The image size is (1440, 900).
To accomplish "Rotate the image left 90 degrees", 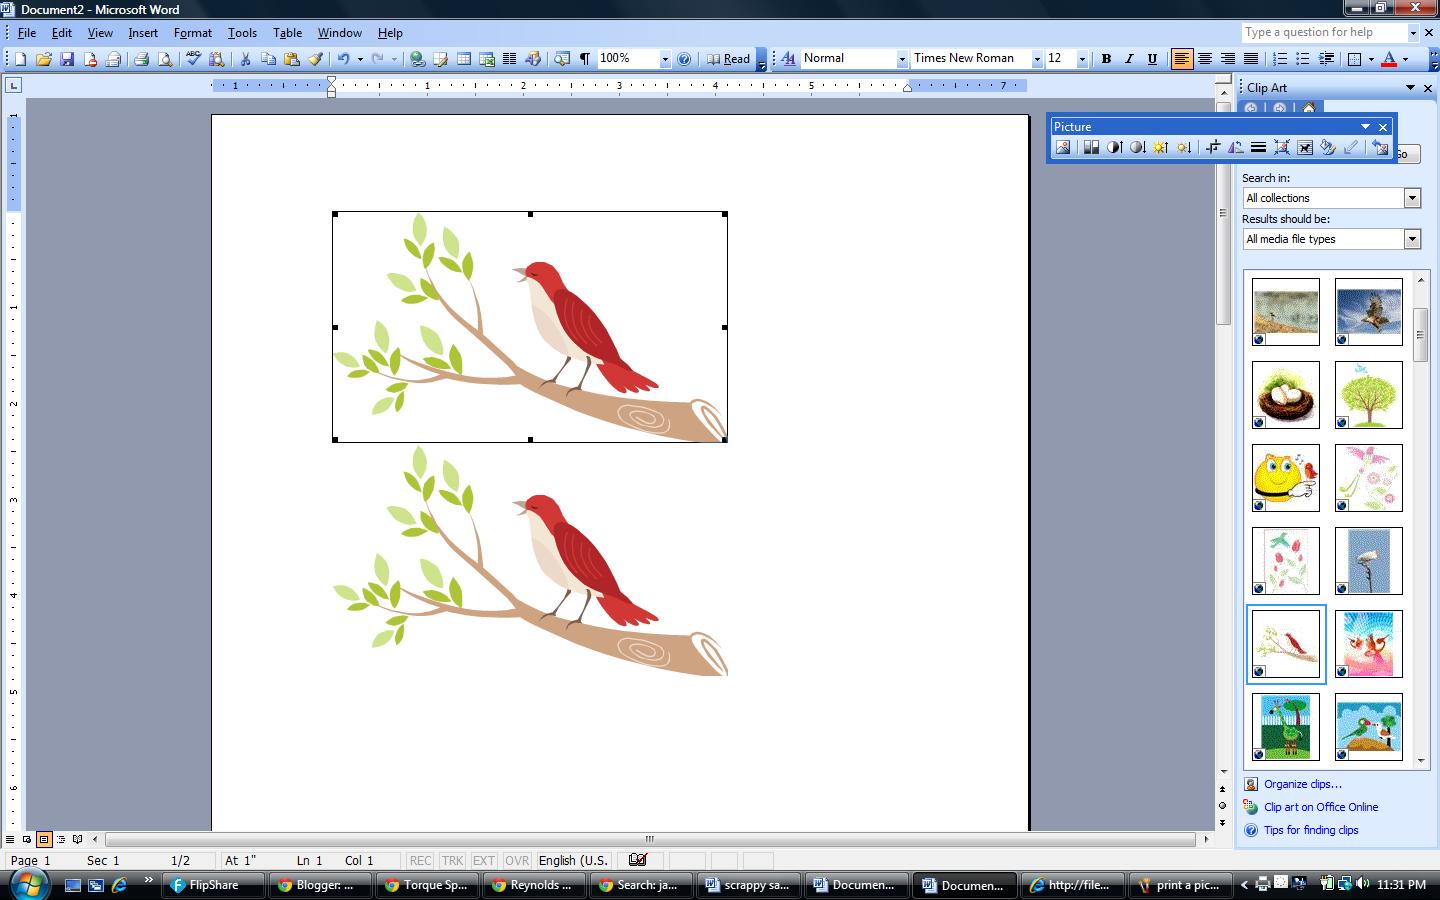I will pos(1234,147).
